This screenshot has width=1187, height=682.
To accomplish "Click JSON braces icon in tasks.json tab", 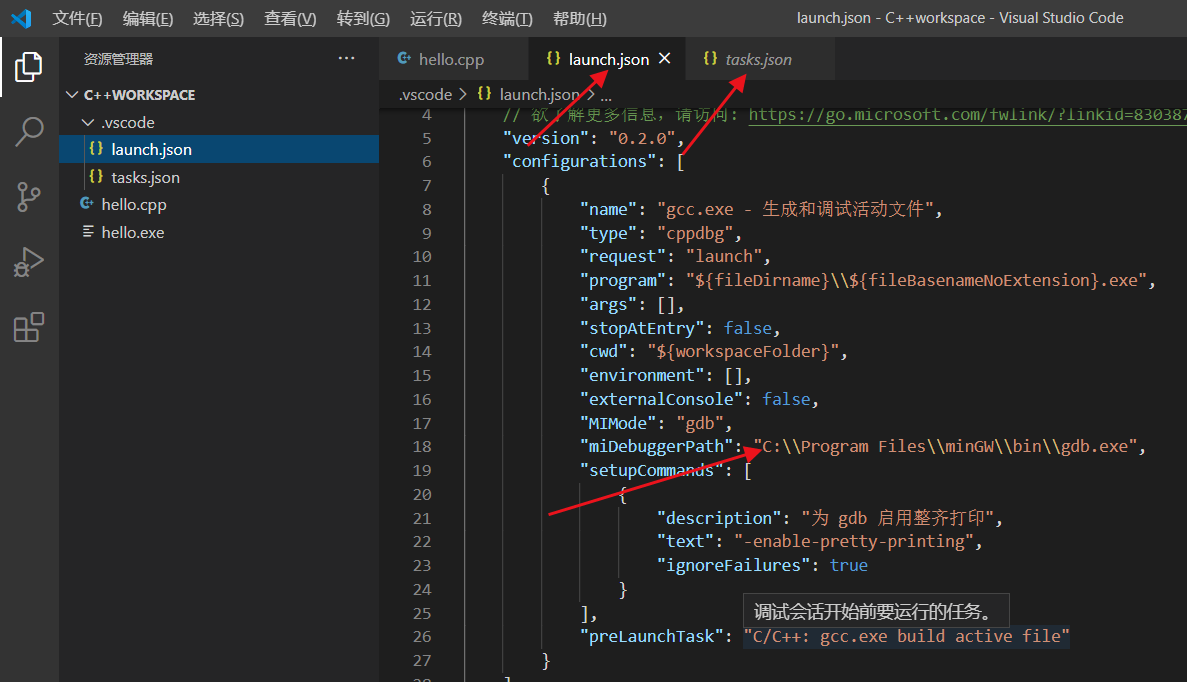I will click(710, 58).
